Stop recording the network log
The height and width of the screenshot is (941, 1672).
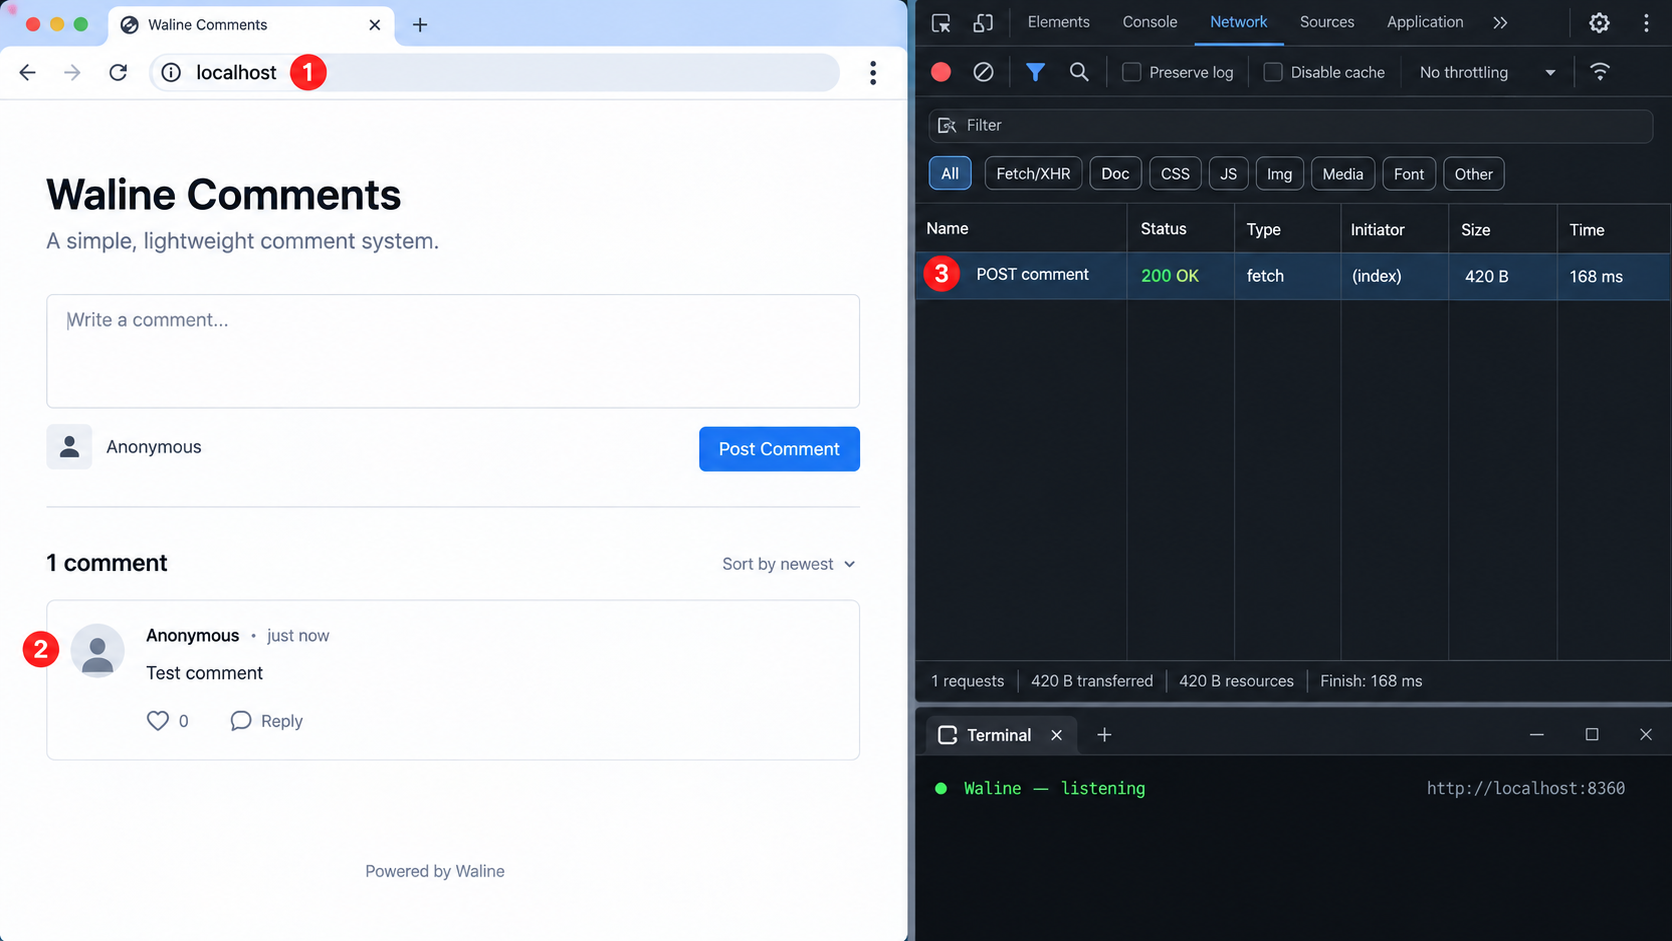941,72
